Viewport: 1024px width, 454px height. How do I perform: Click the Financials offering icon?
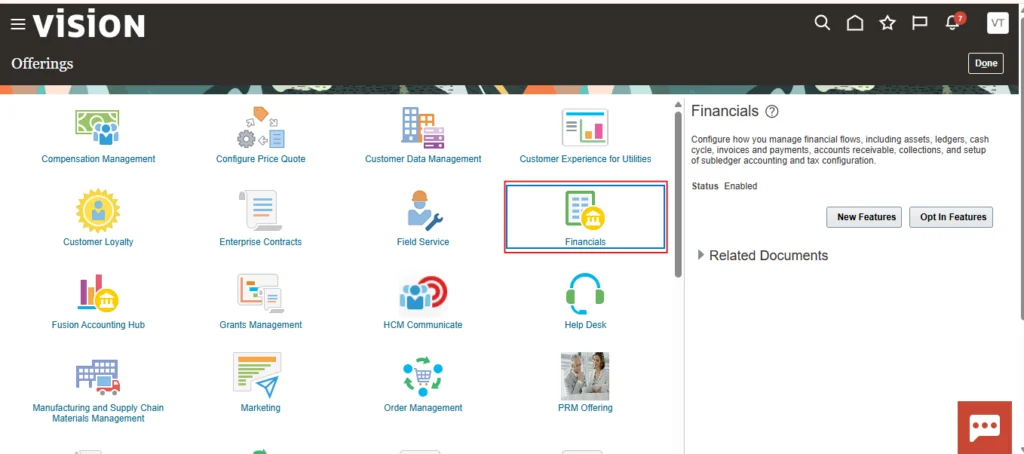(584, 210)
